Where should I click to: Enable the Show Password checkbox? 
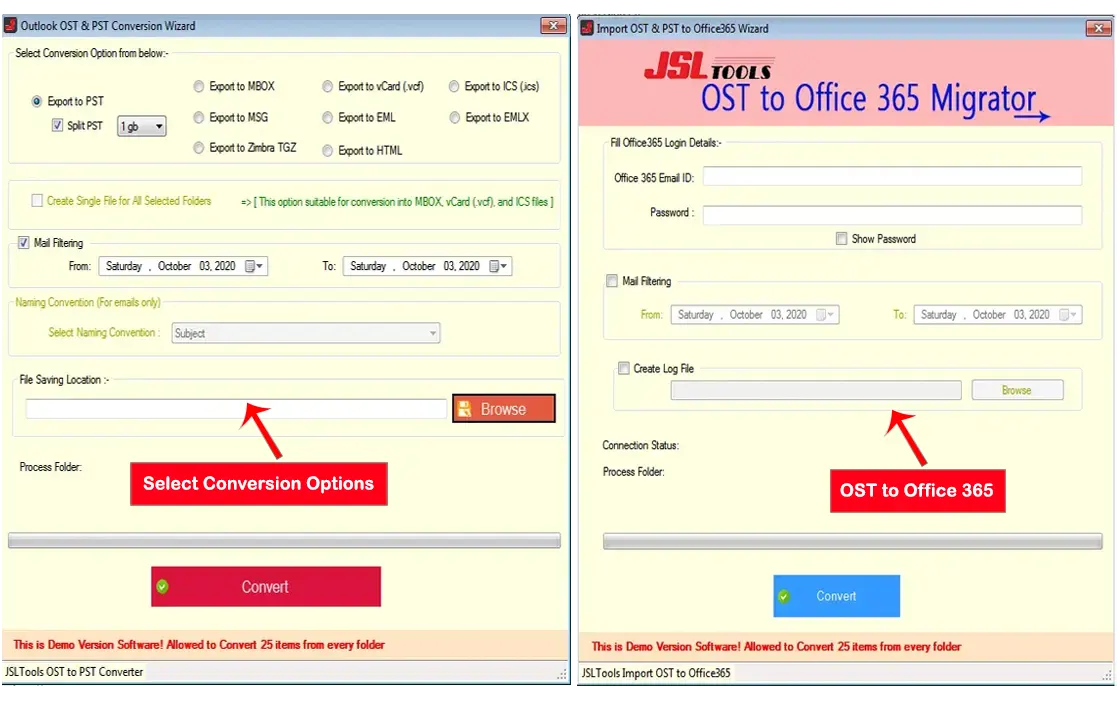pos(842,239)
